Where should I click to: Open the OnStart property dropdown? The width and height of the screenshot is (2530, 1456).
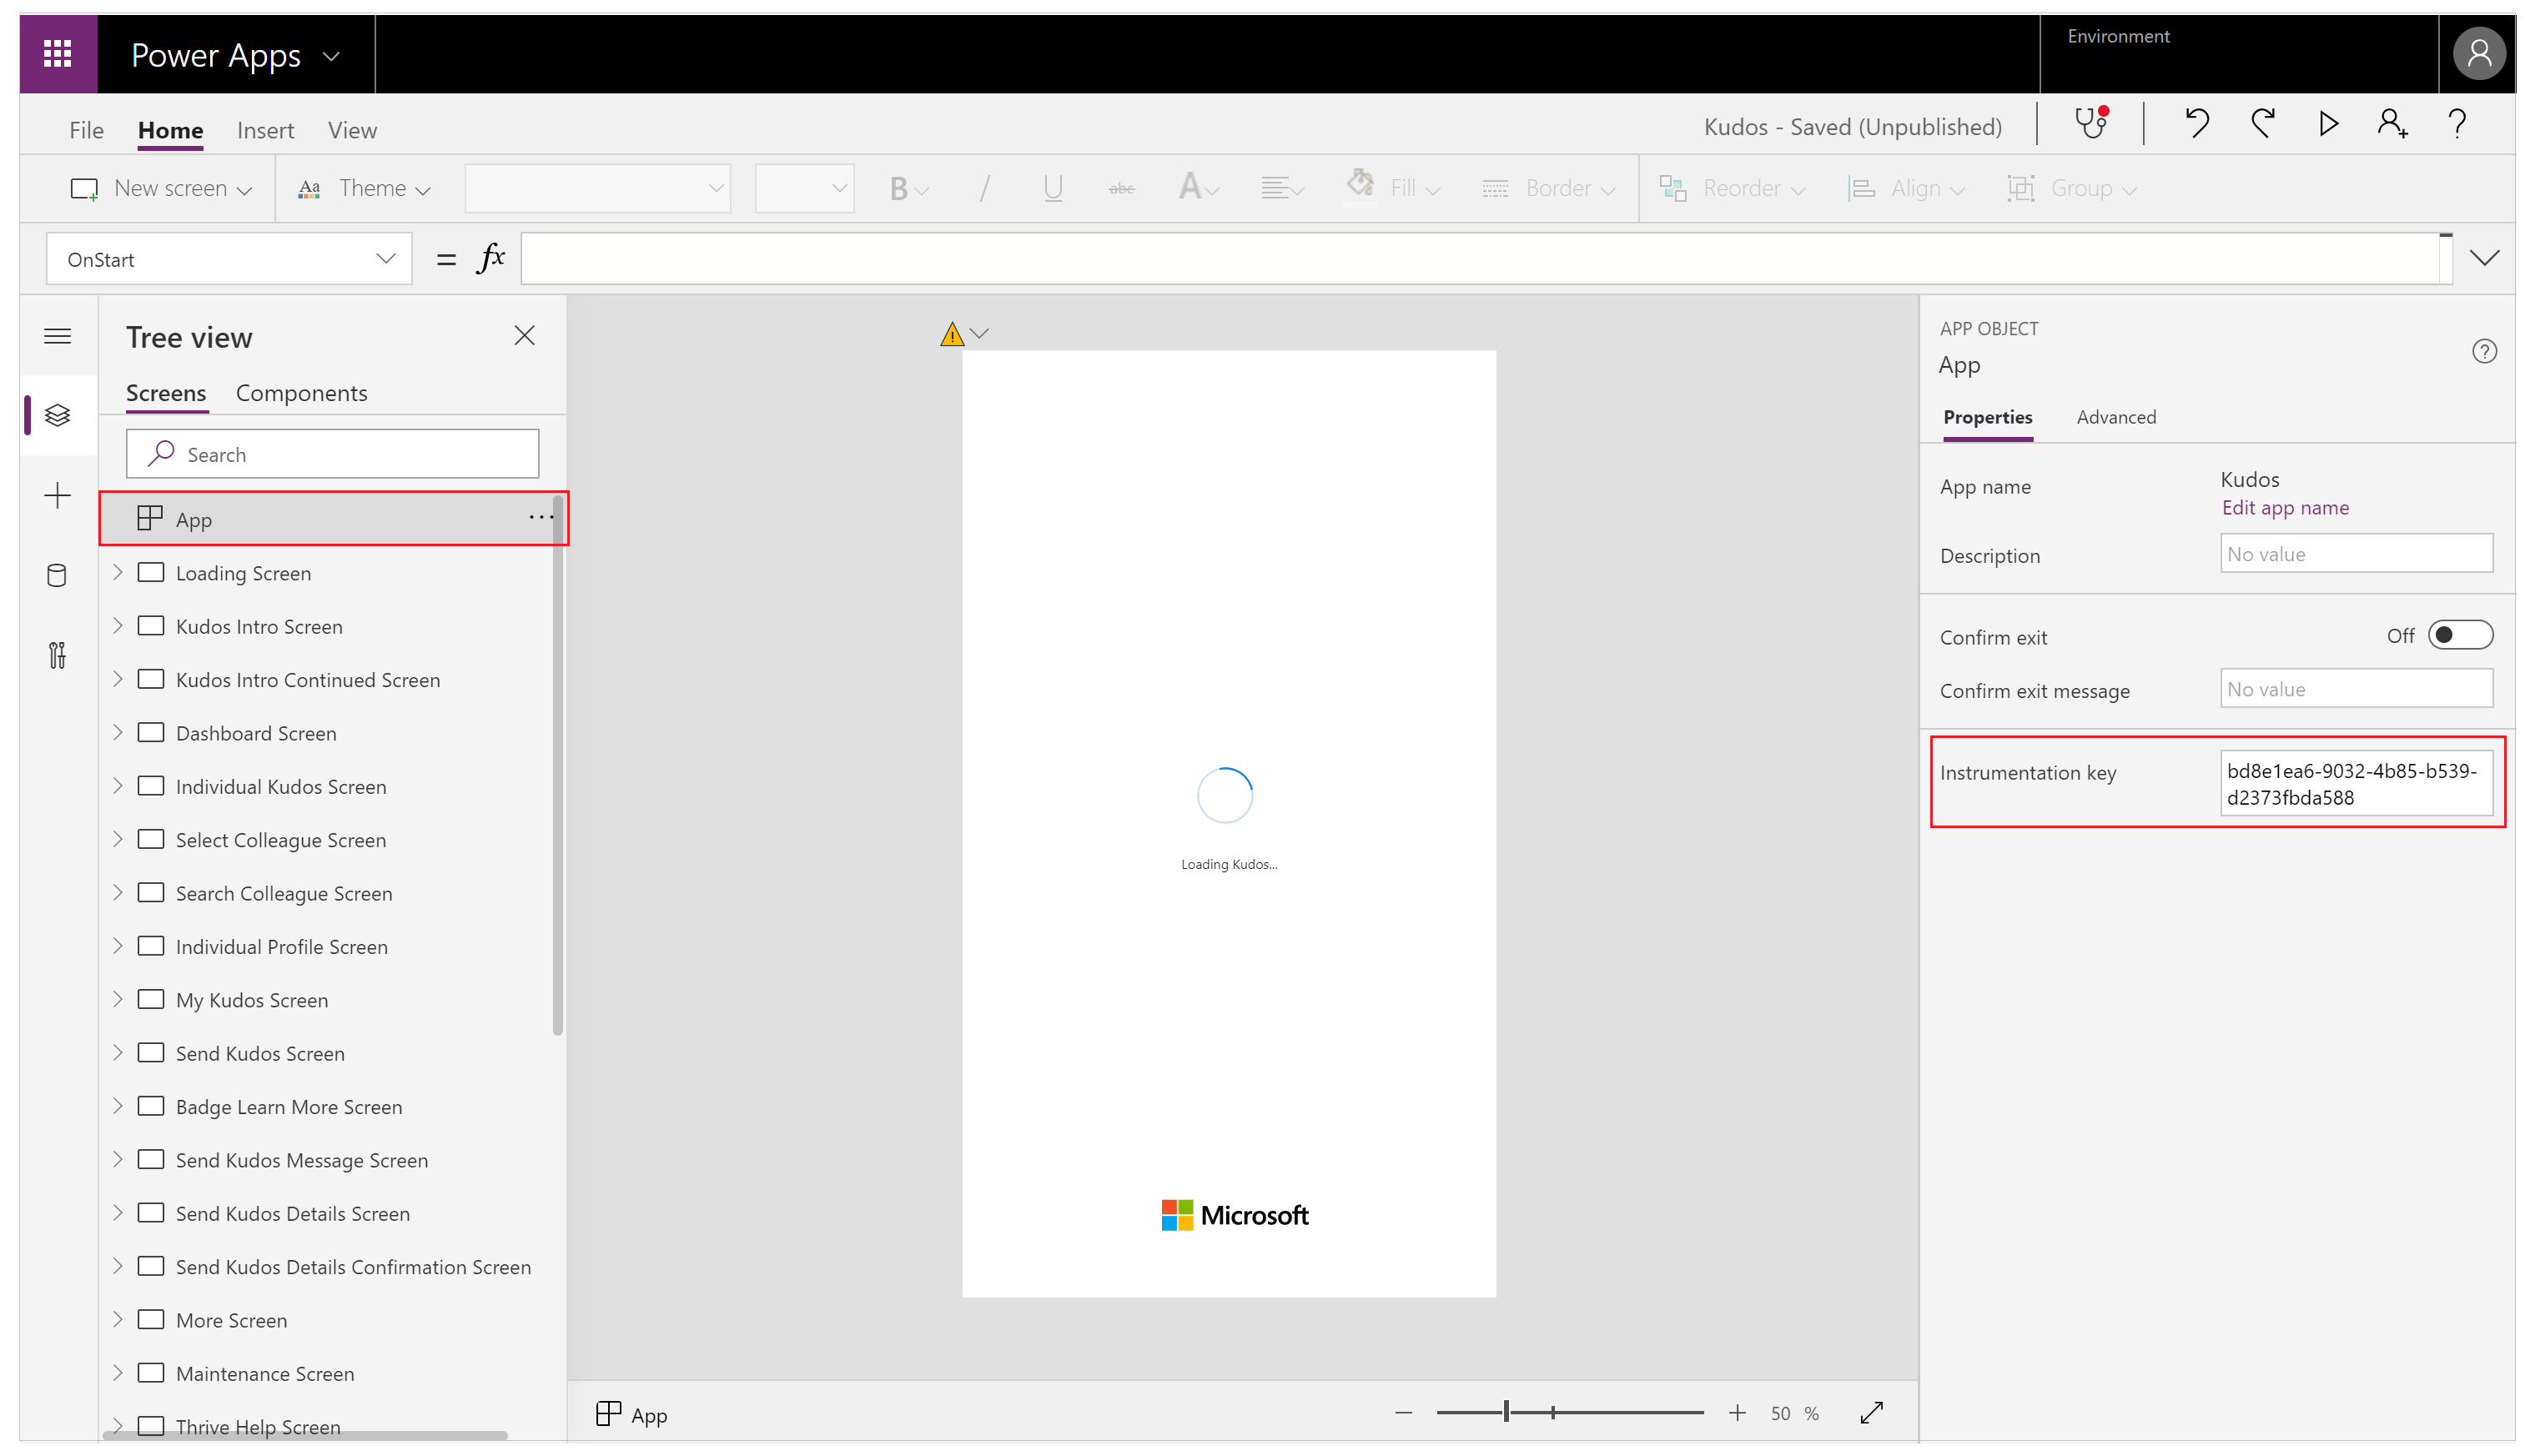pos(385,259)
